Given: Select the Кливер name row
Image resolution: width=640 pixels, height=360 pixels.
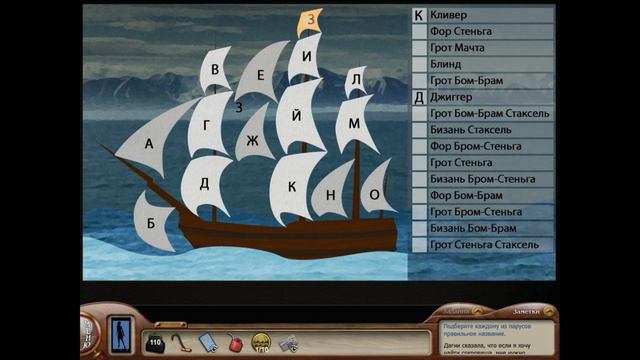Looking at the screenshot, I should tap(491, 15).
